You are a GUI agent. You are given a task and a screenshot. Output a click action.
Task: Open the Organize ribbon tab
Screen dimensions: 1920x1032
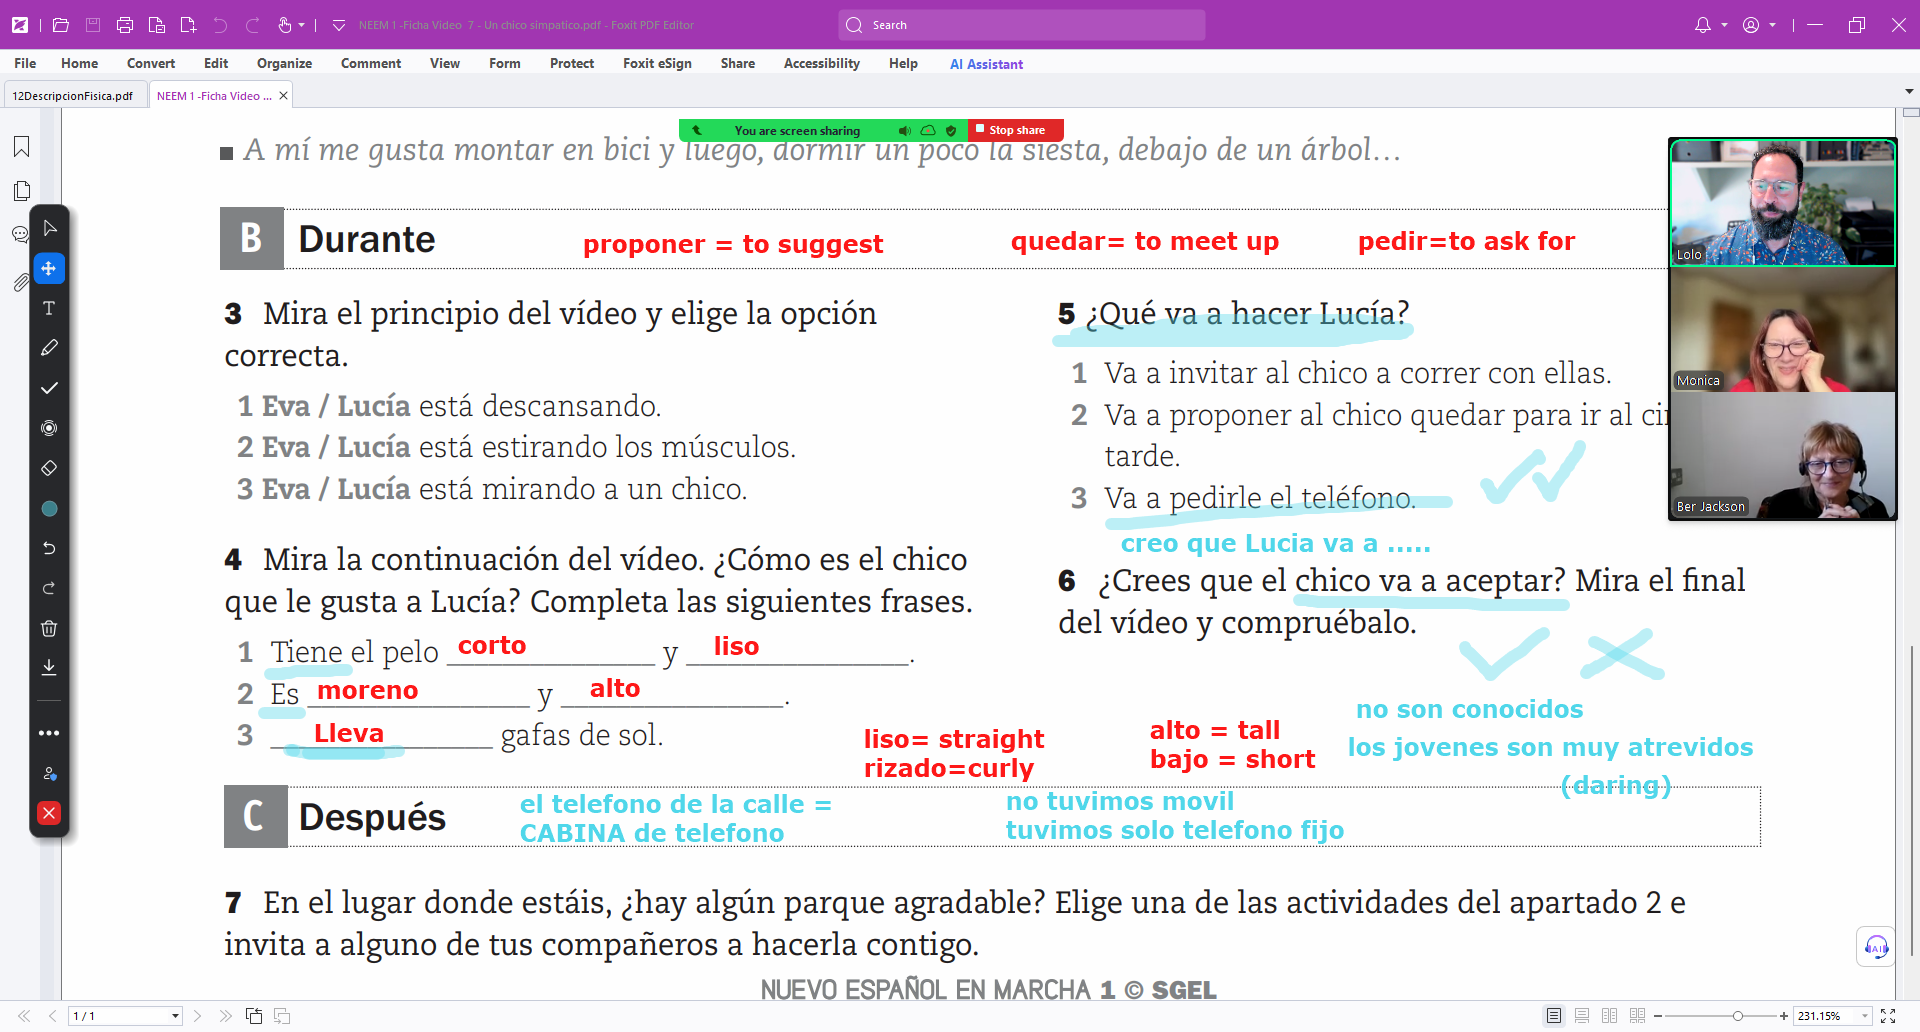click(x=284, y=63)
